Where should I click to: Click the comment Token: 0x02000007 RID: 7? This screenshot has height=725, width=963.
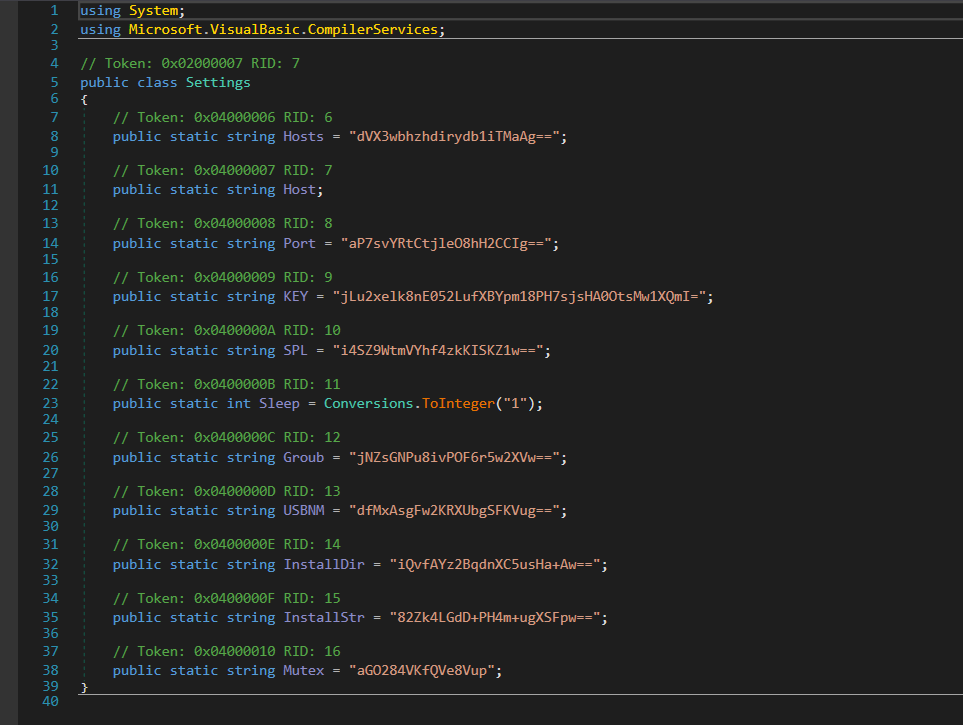190,64
